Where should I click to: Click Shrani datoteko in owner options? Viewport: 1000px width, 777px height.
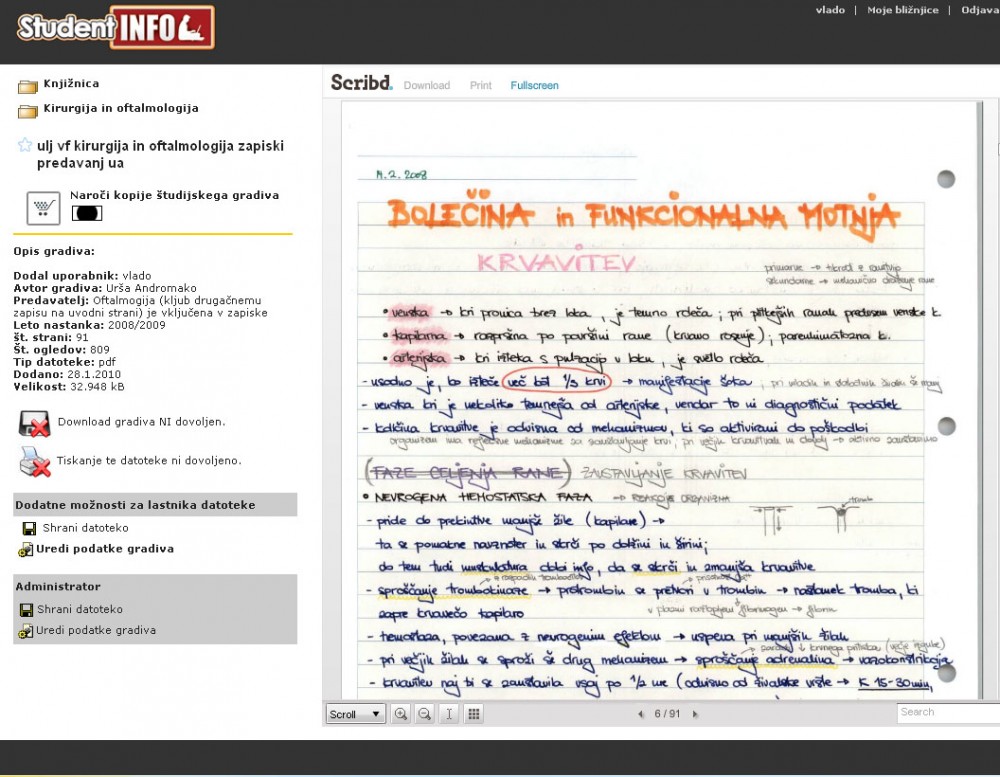pyautogui.click(x=85, y=528)
